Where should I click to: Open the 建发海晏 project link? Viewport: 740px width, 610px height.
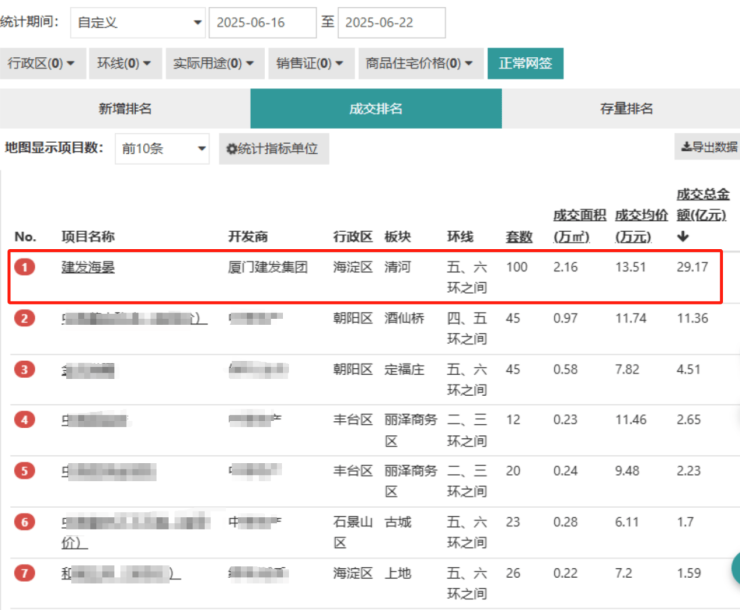coord(88,267)
